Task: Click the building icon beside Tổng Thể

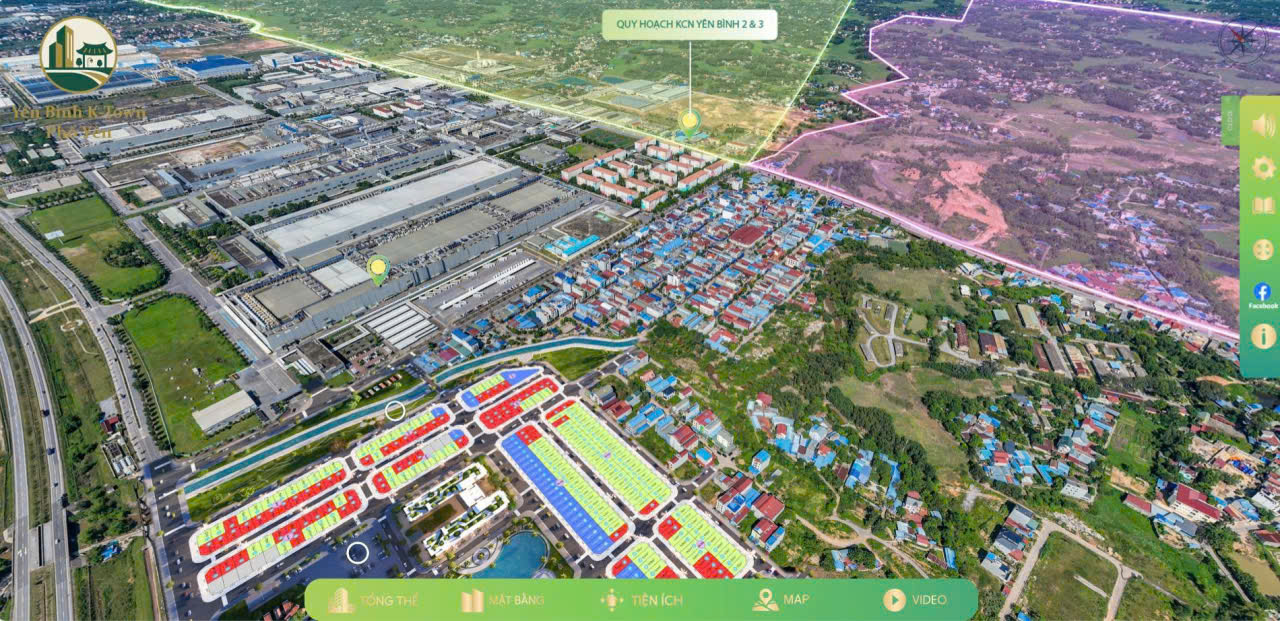Action: (341, 600)
